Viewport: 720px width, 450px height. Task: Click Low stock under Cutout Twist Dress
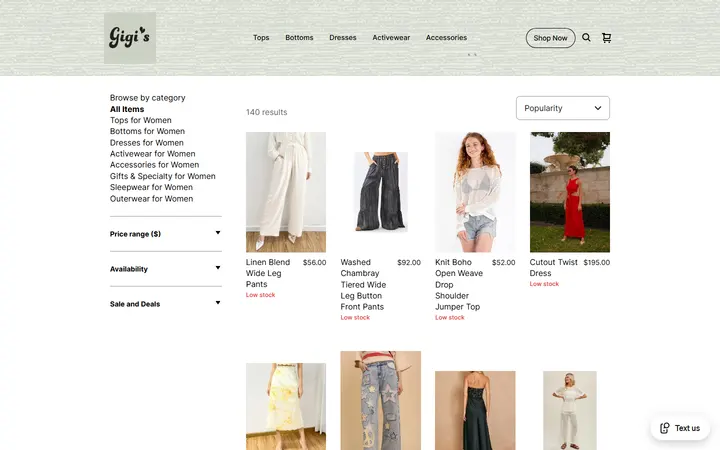[x=544, y=284]
